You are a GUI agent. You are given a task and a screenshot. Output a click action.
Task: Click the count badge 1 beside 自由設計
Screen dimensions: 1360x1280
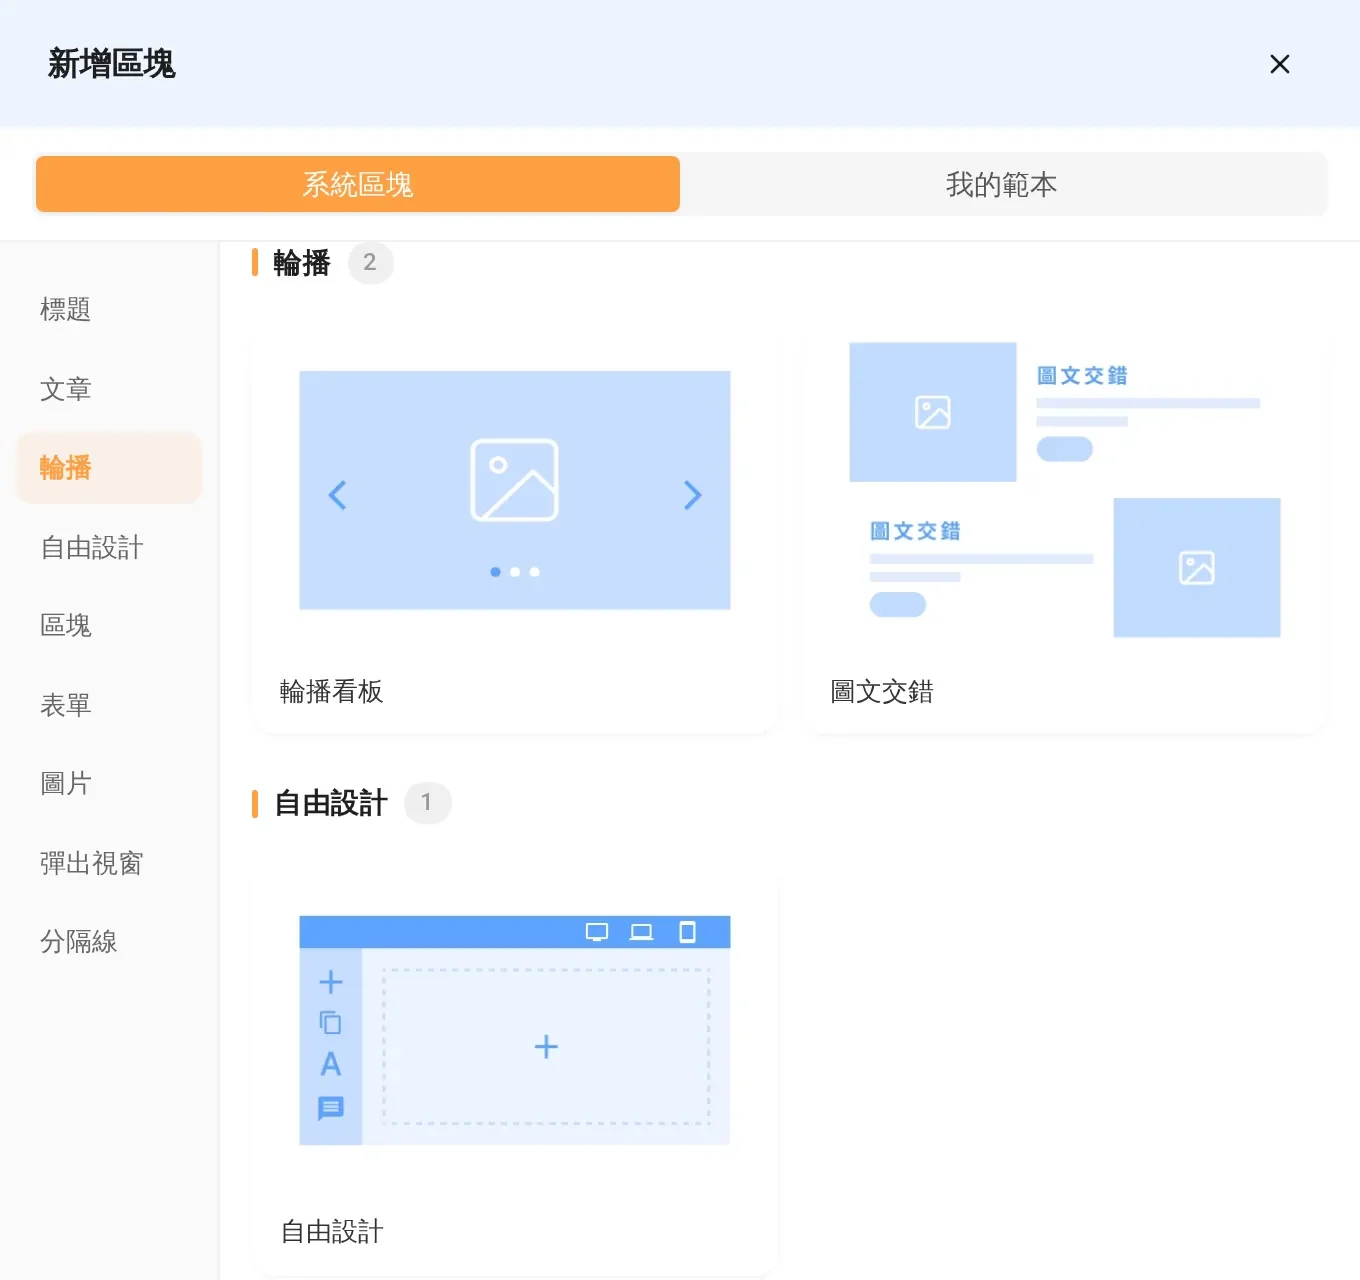pyautogui.click(x=427, y=803)
